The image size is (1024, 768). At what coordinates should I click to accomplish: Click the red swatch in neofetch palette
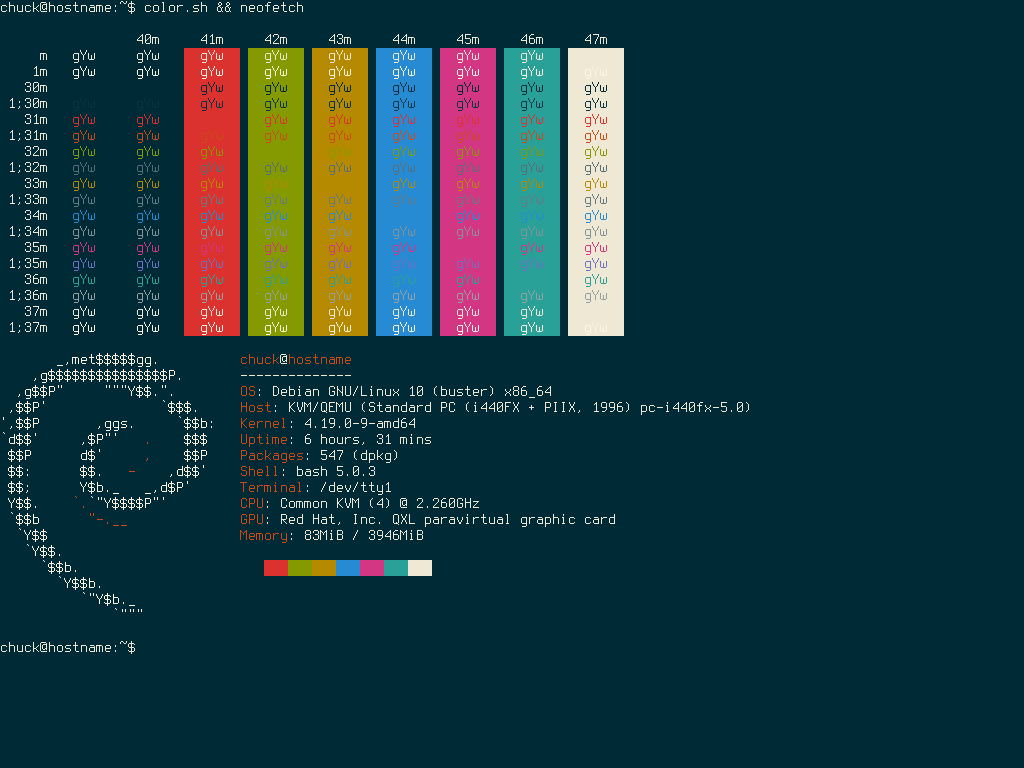(x=276, y=568)
